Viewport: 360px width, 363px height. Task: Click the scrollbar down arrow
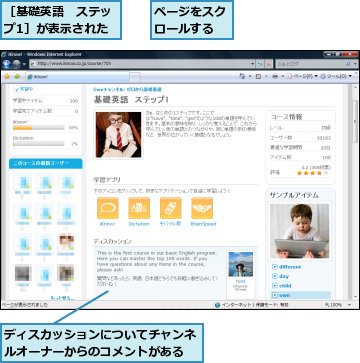tap(355, 297)
